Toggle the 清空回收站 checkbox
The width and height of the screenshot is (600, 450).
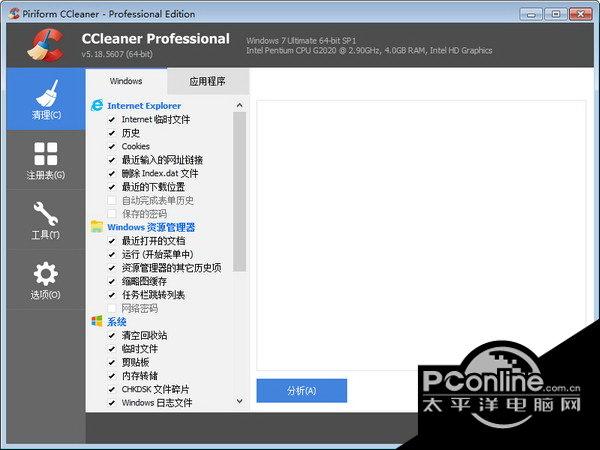click(112, 335)
